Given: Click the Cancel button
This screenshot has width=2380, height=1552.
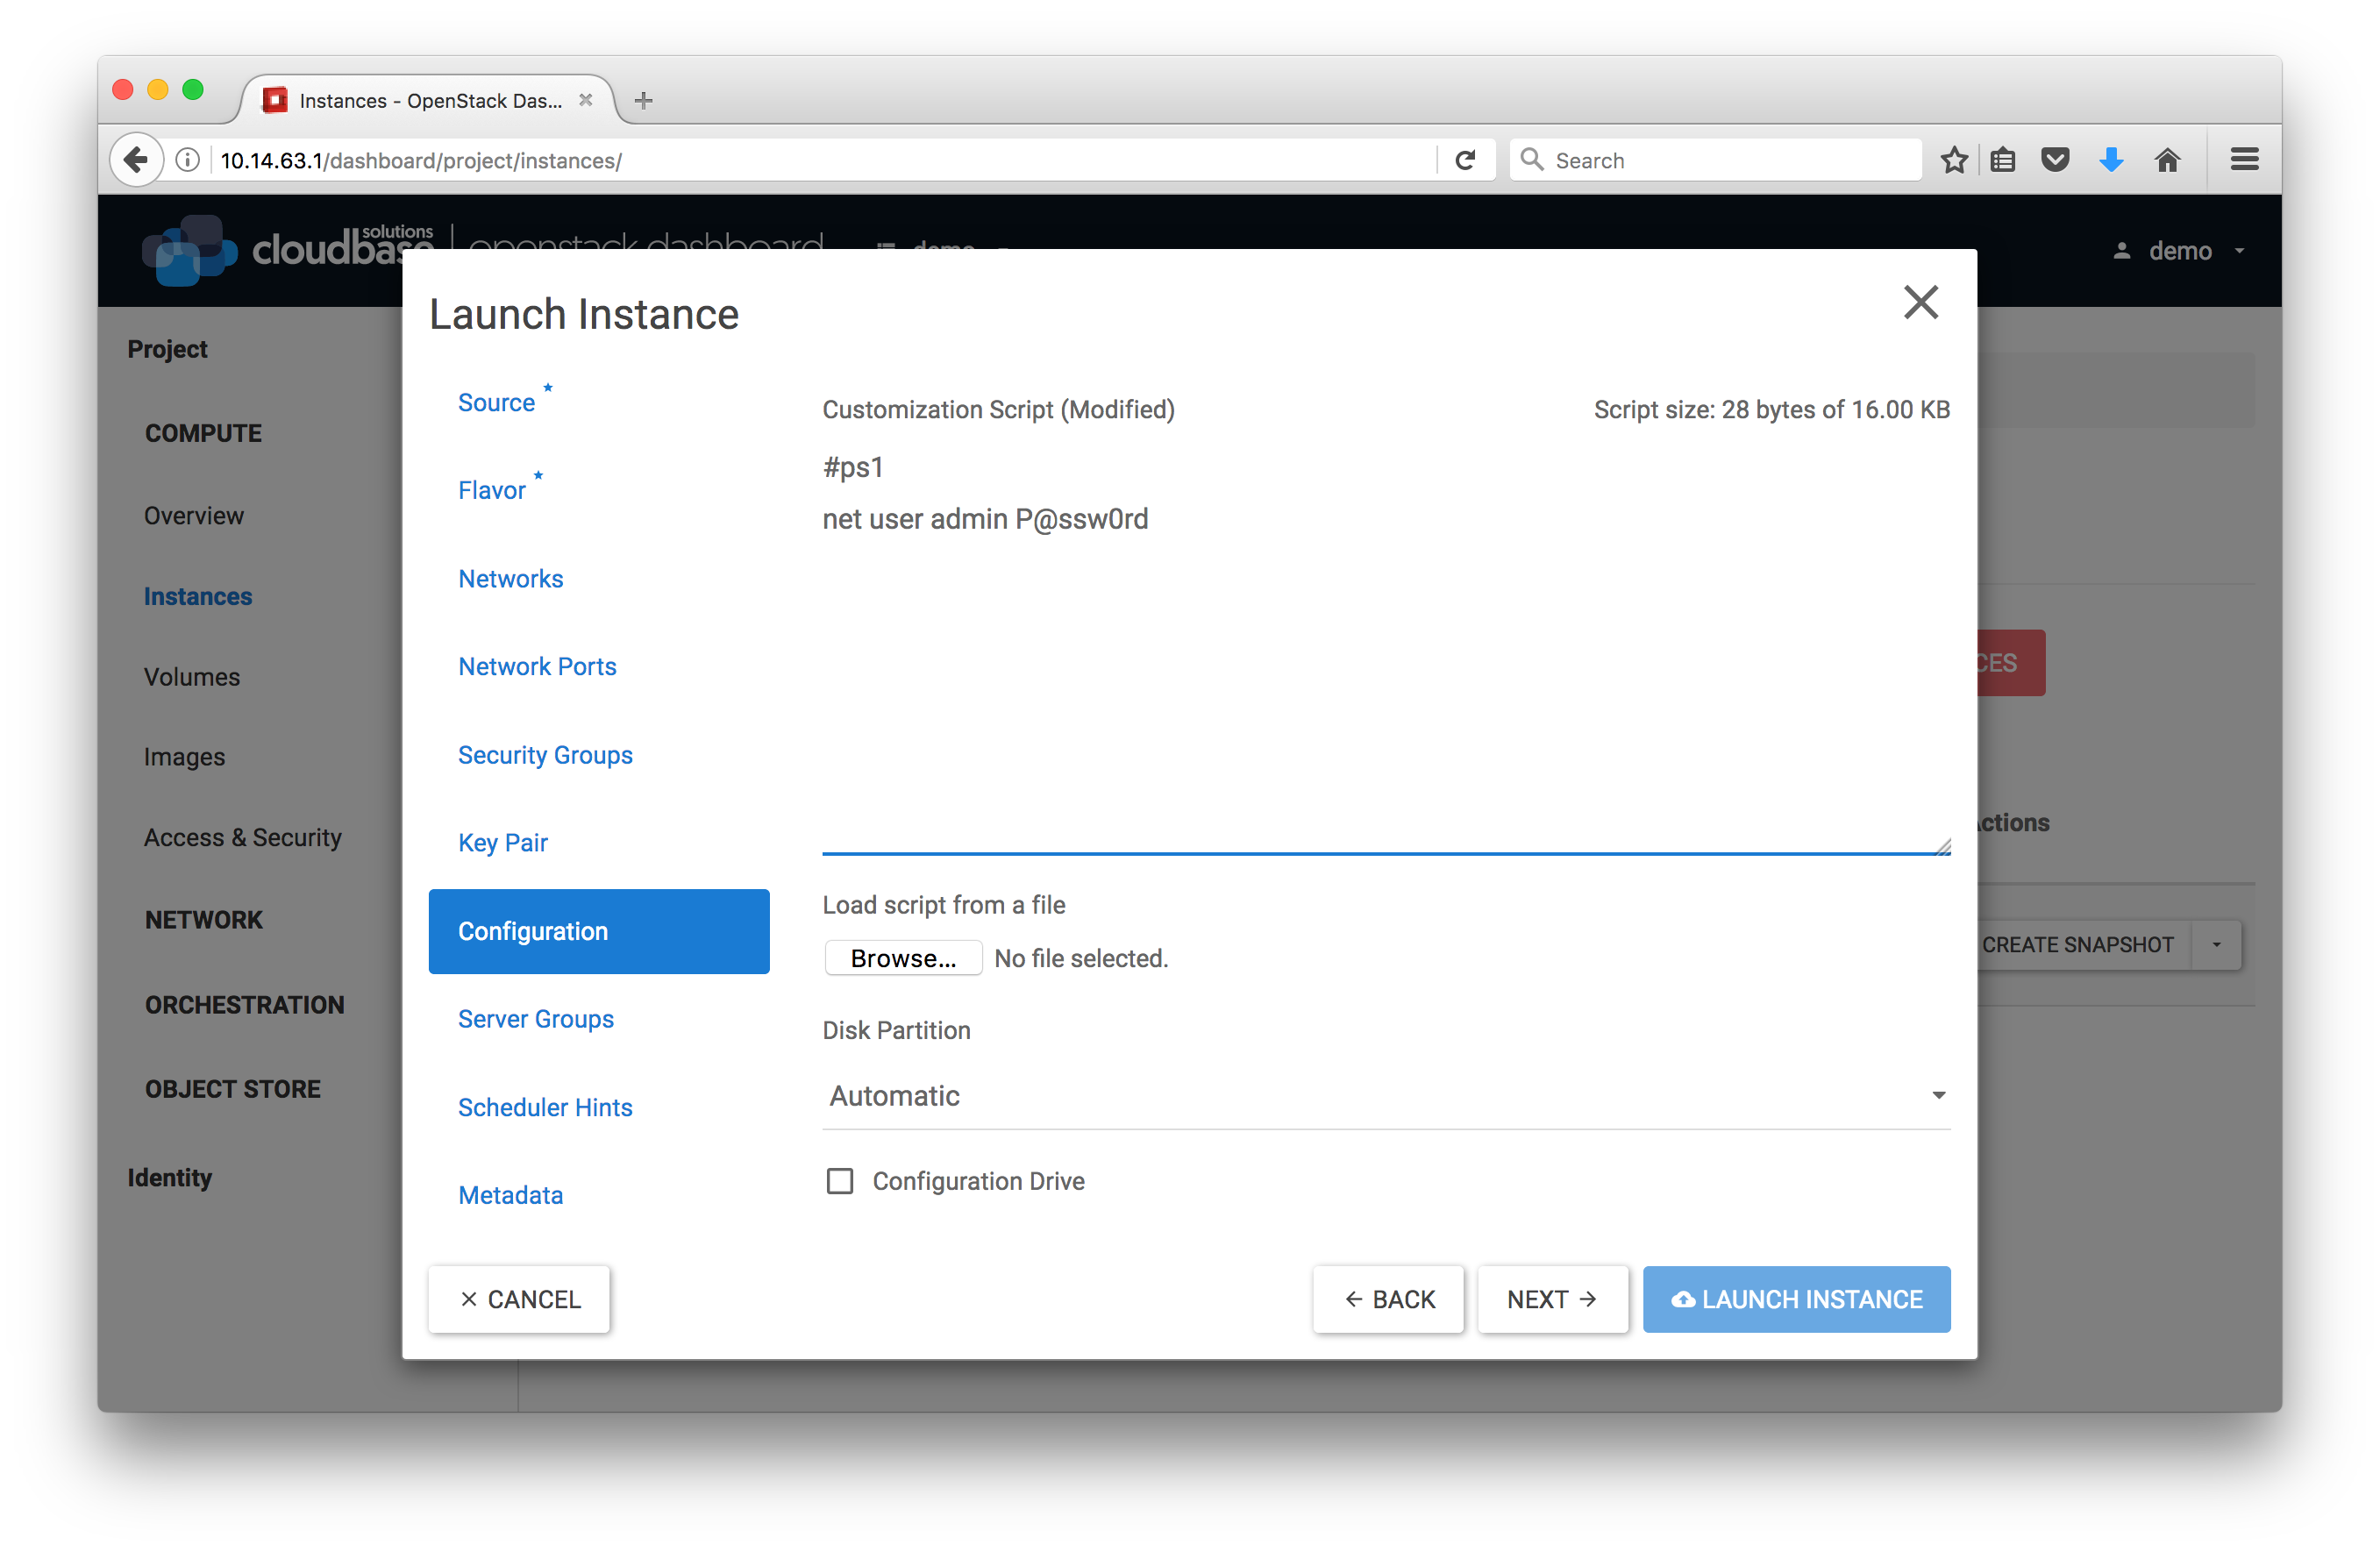Looking at the screenshot, I should (519, 1299).
